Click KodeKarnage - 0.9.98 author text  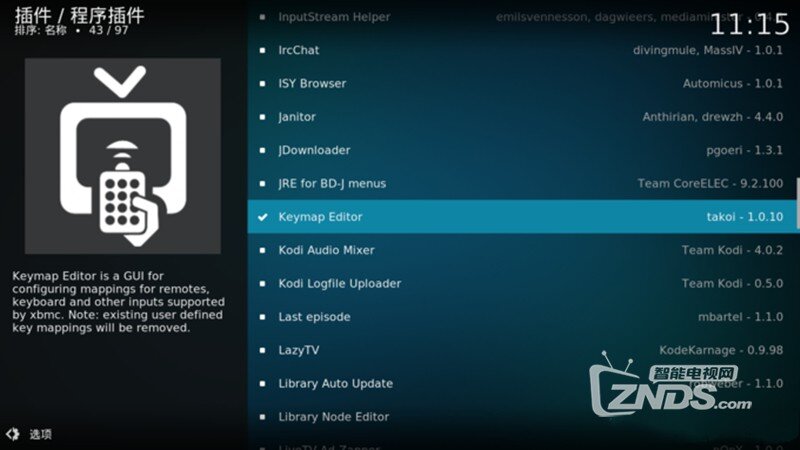(721, 350)
